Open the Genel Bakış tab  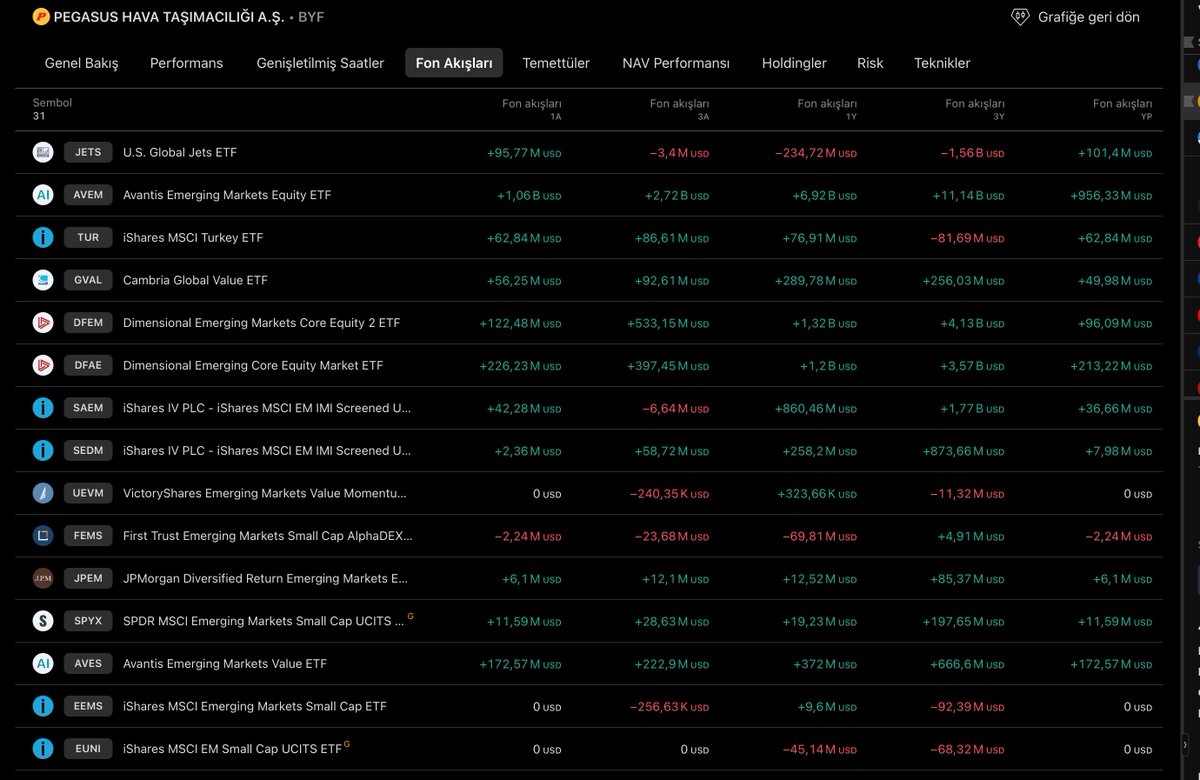82,63
